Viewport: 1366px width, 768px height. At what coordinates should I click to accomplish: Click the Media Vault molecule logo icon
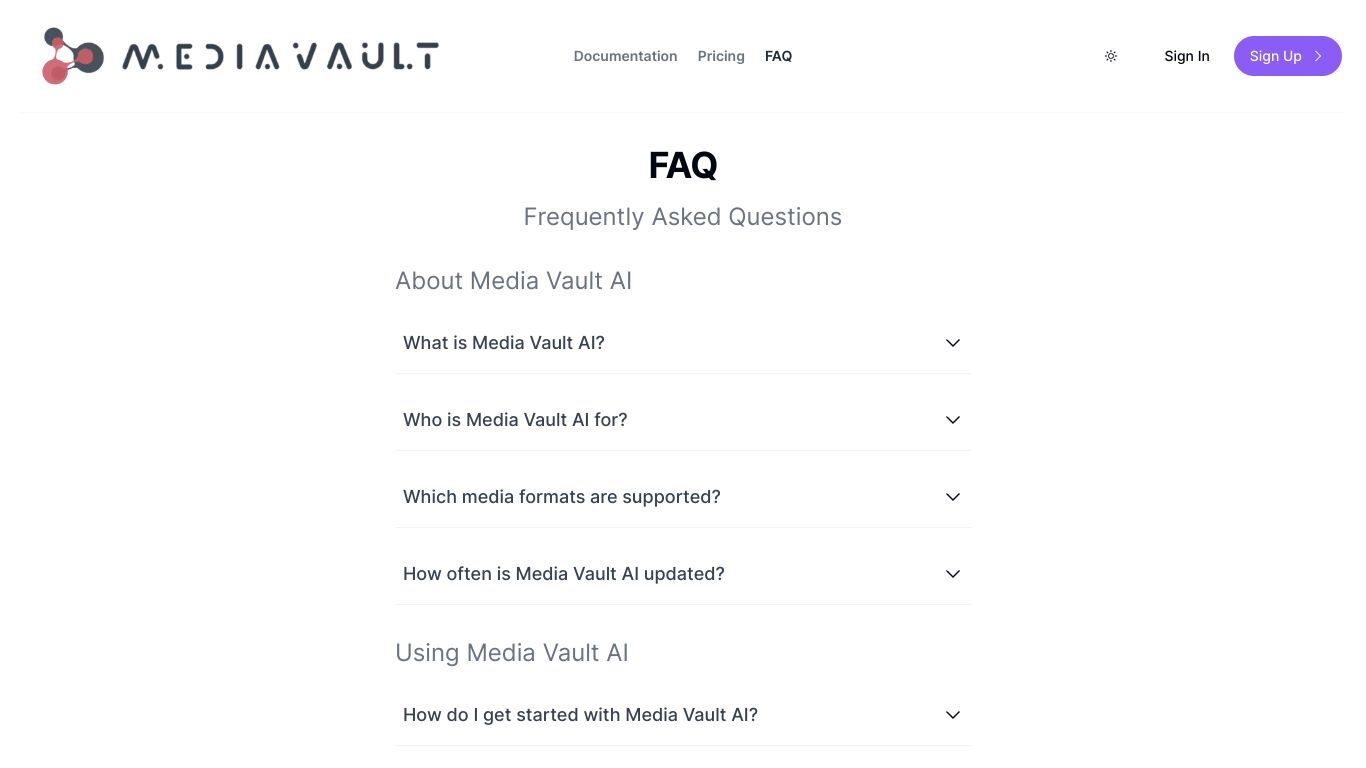73,56
